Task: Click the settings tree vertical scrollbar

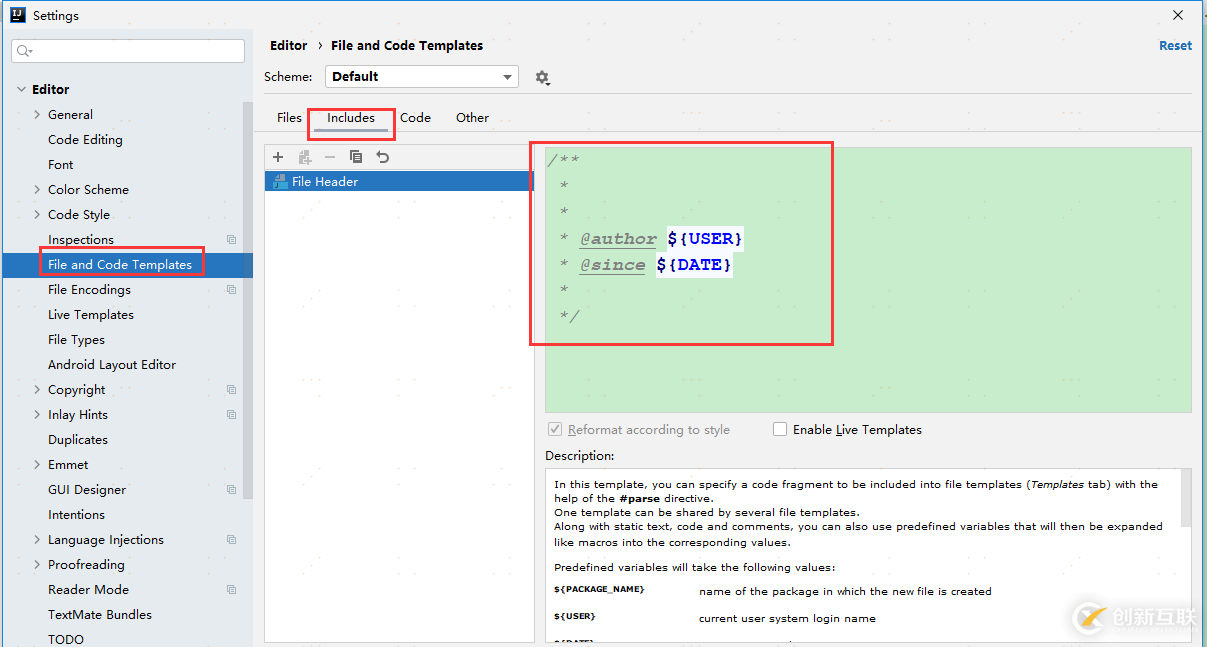Action: click(x=248, y=300)
